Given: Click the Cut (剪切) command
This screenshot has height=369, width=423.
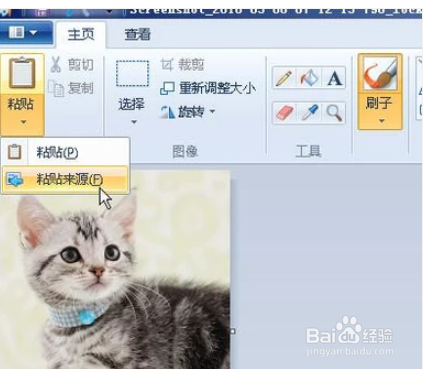Looking at the screenshot, I should 72,64.
